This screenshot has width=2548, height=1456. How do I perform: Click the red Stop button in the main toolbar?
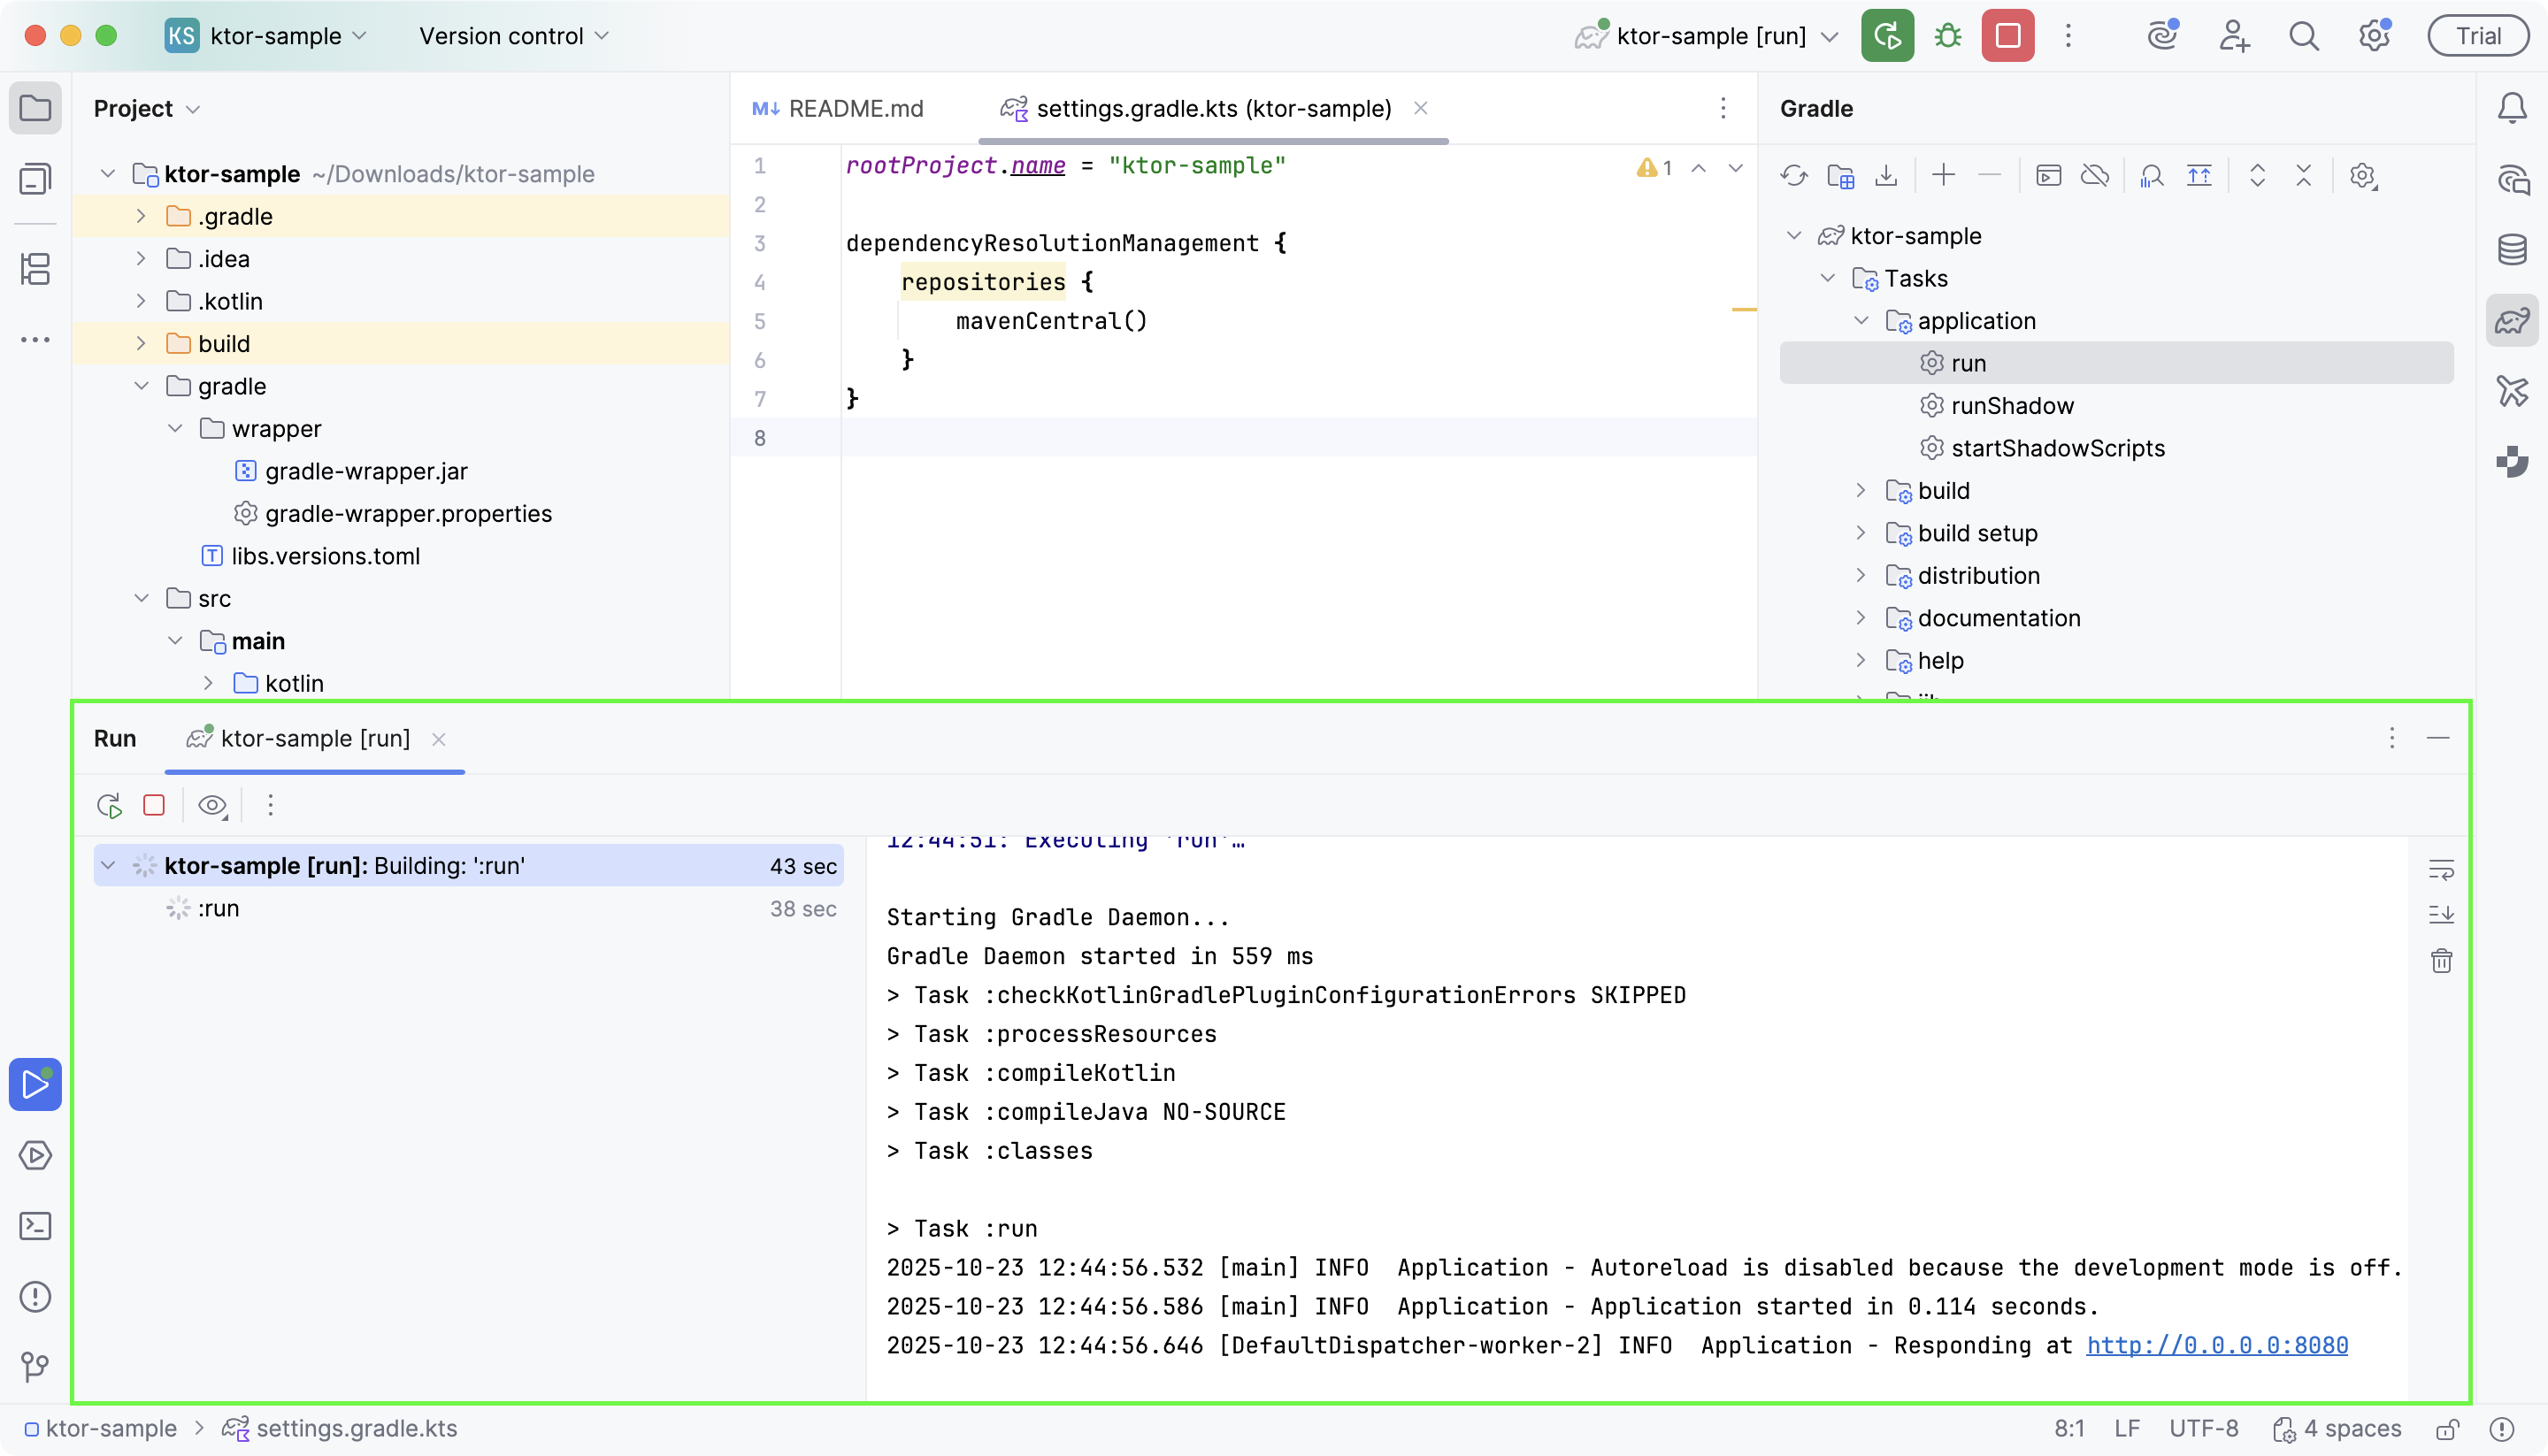point(2008,36)
